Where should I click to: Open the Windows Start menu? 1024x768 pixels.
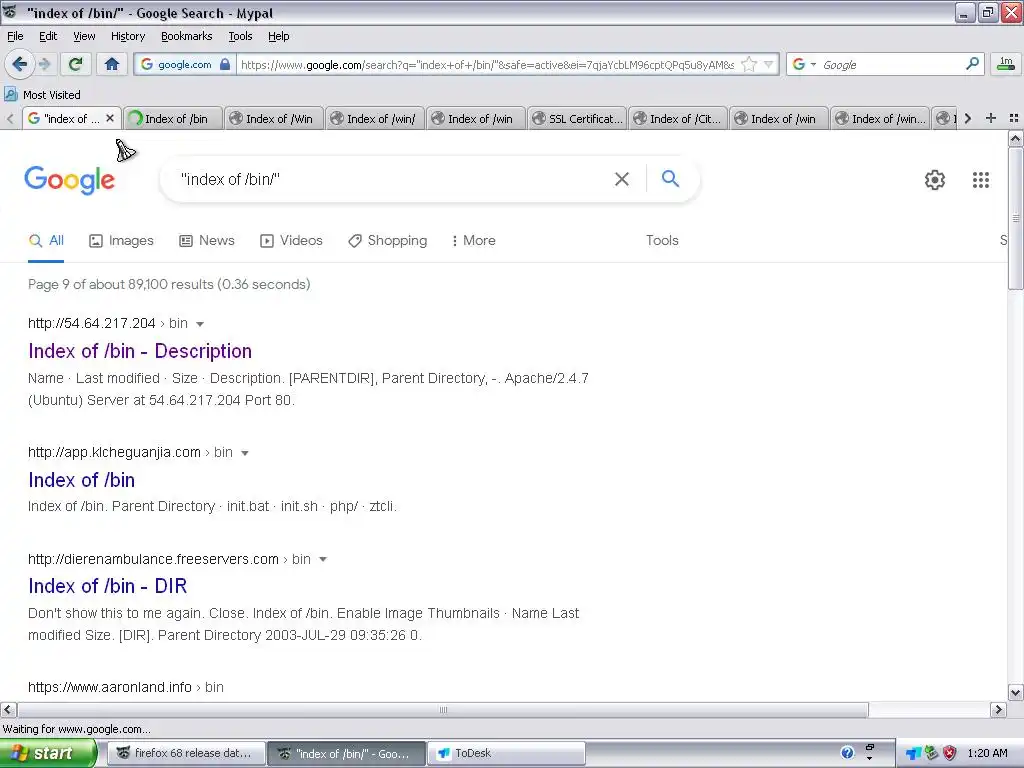tap(48, 753)
